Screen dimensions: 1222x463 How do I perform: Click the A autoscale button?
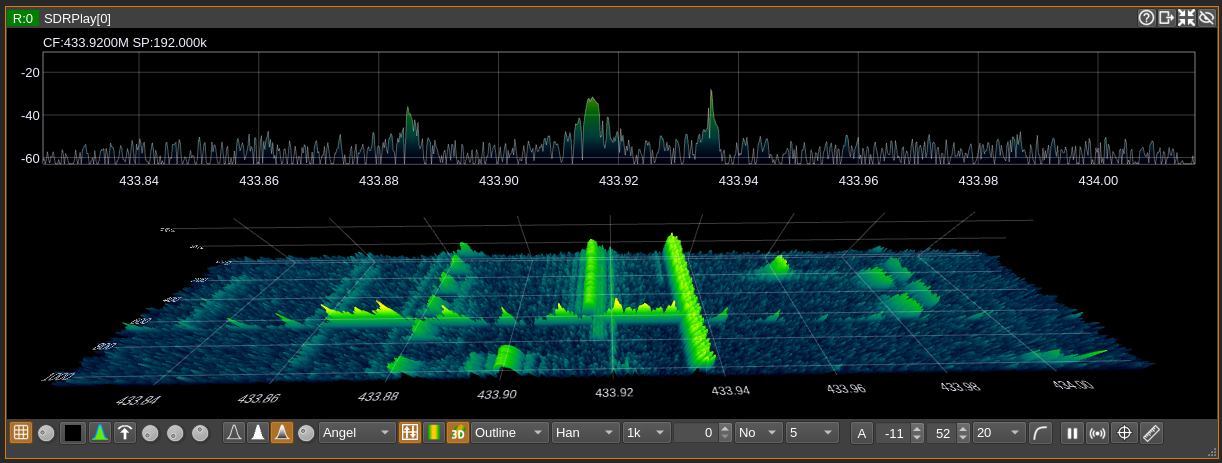point(862,433)
